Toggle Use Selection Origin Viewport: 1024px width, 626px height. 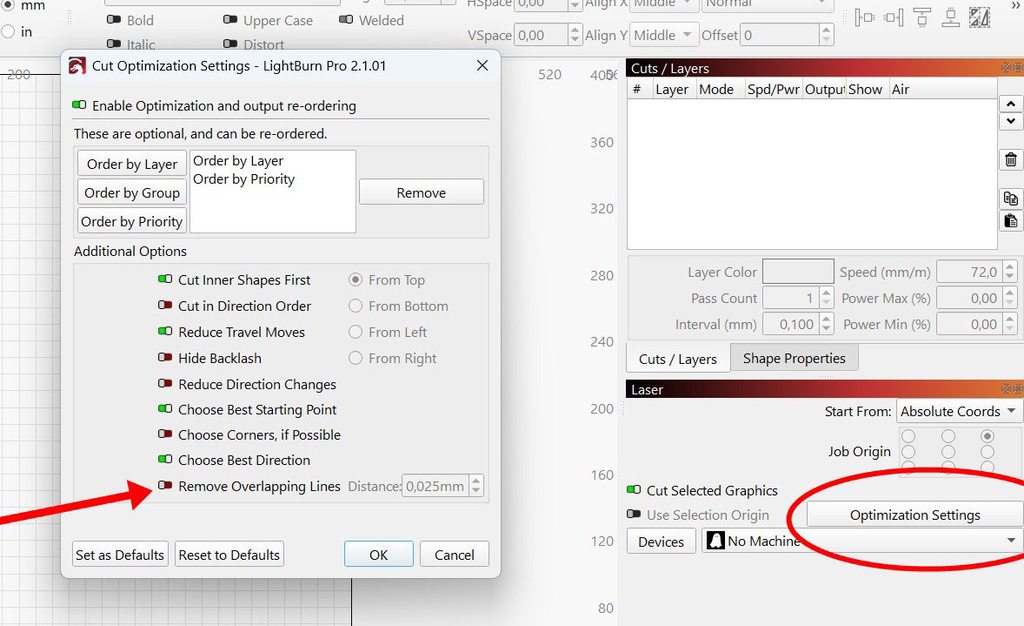(633, 514)
